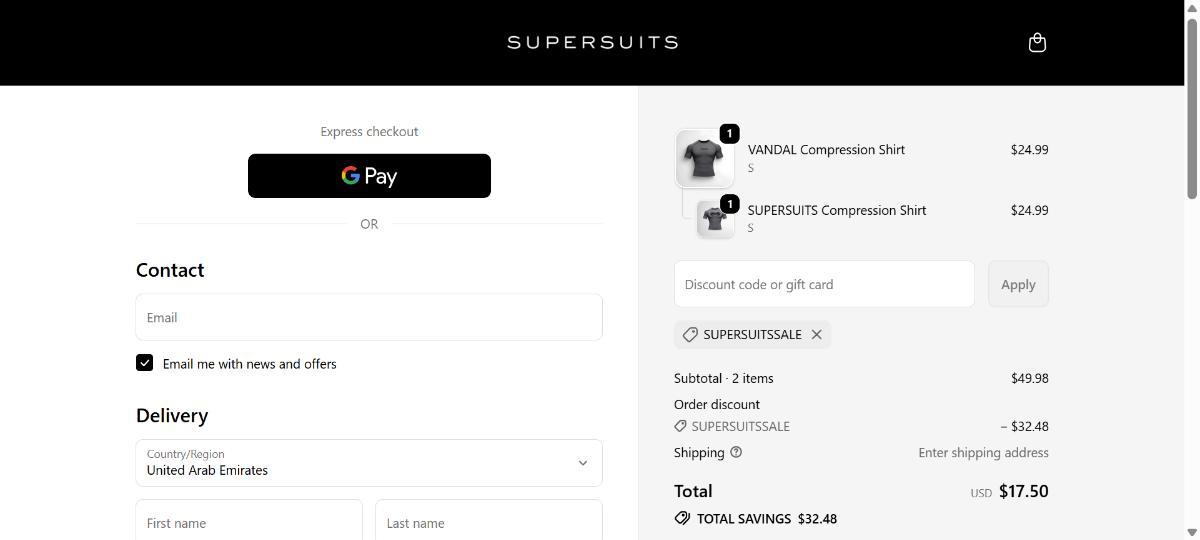Remove the SUPERSUITSSALE discount code
The height and width of the screenshot is (540, 1200).
[817, 335]
